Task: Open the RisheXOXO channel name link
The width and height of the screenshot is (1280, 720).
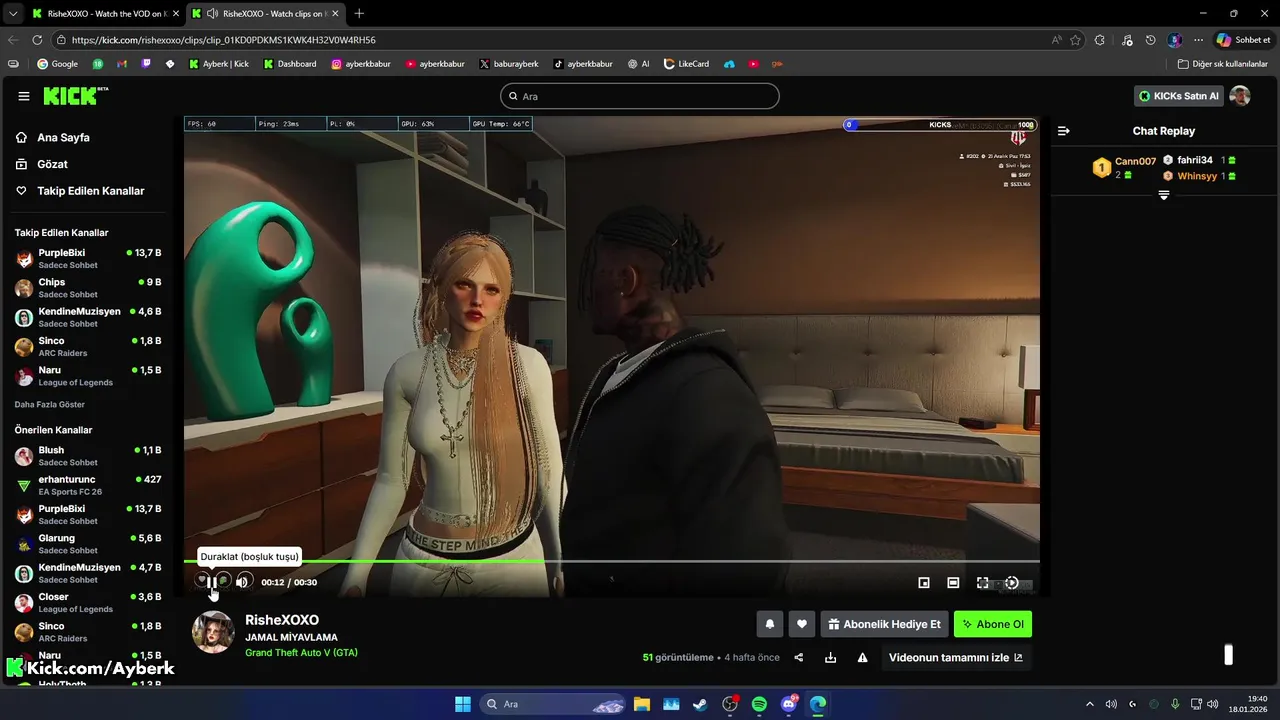Action: pyautogui.click(x=282, y=620)
